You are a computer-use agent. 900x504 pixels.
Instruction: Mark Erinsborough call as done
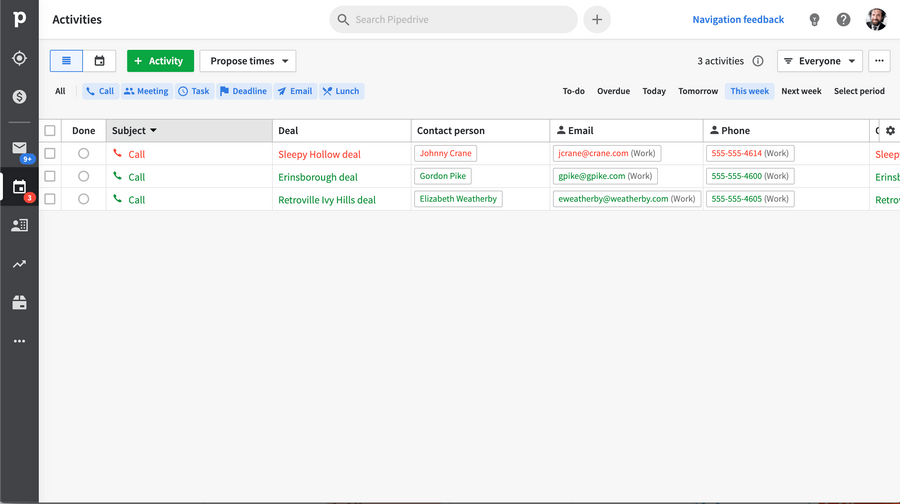pyautogui.click(x=84, y=176)
